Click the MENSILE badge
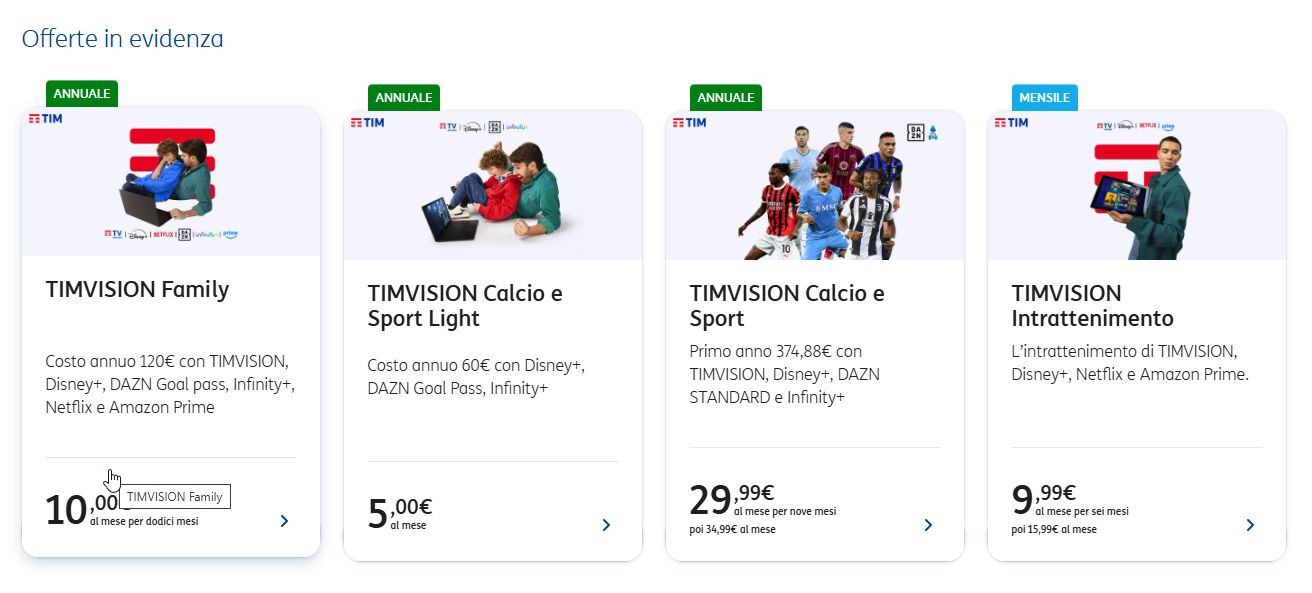 pyautogui.click(x=1042, y=98)
